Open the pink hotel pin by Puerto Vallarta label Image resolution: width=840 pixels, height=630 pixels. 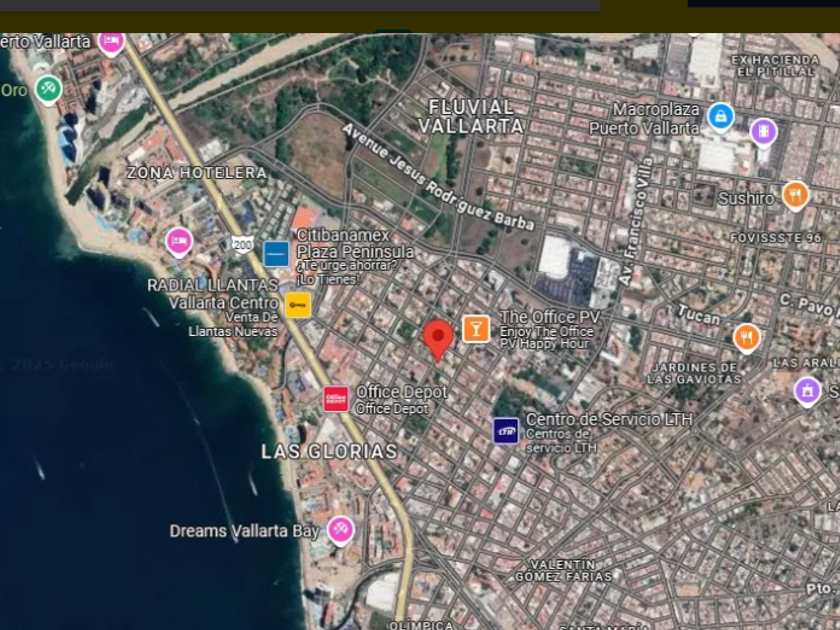(111, 44)
